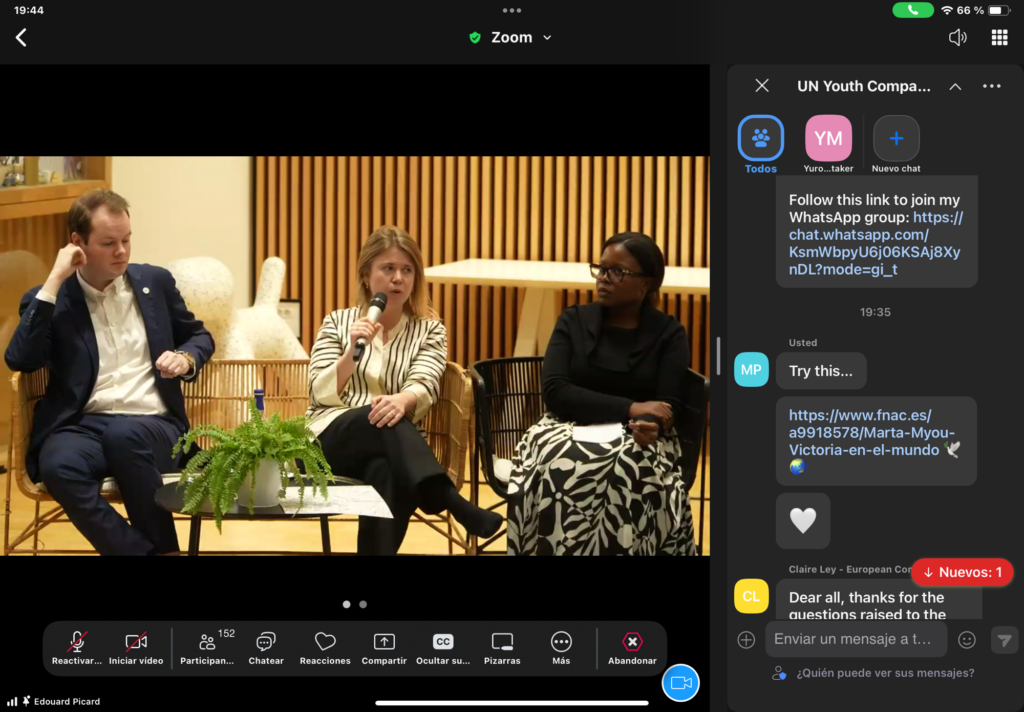Image resolution: width=1024 pixels, height=712 pixels.
Task: Leave meeting with Abandonar button
Action: click(632, 647)
